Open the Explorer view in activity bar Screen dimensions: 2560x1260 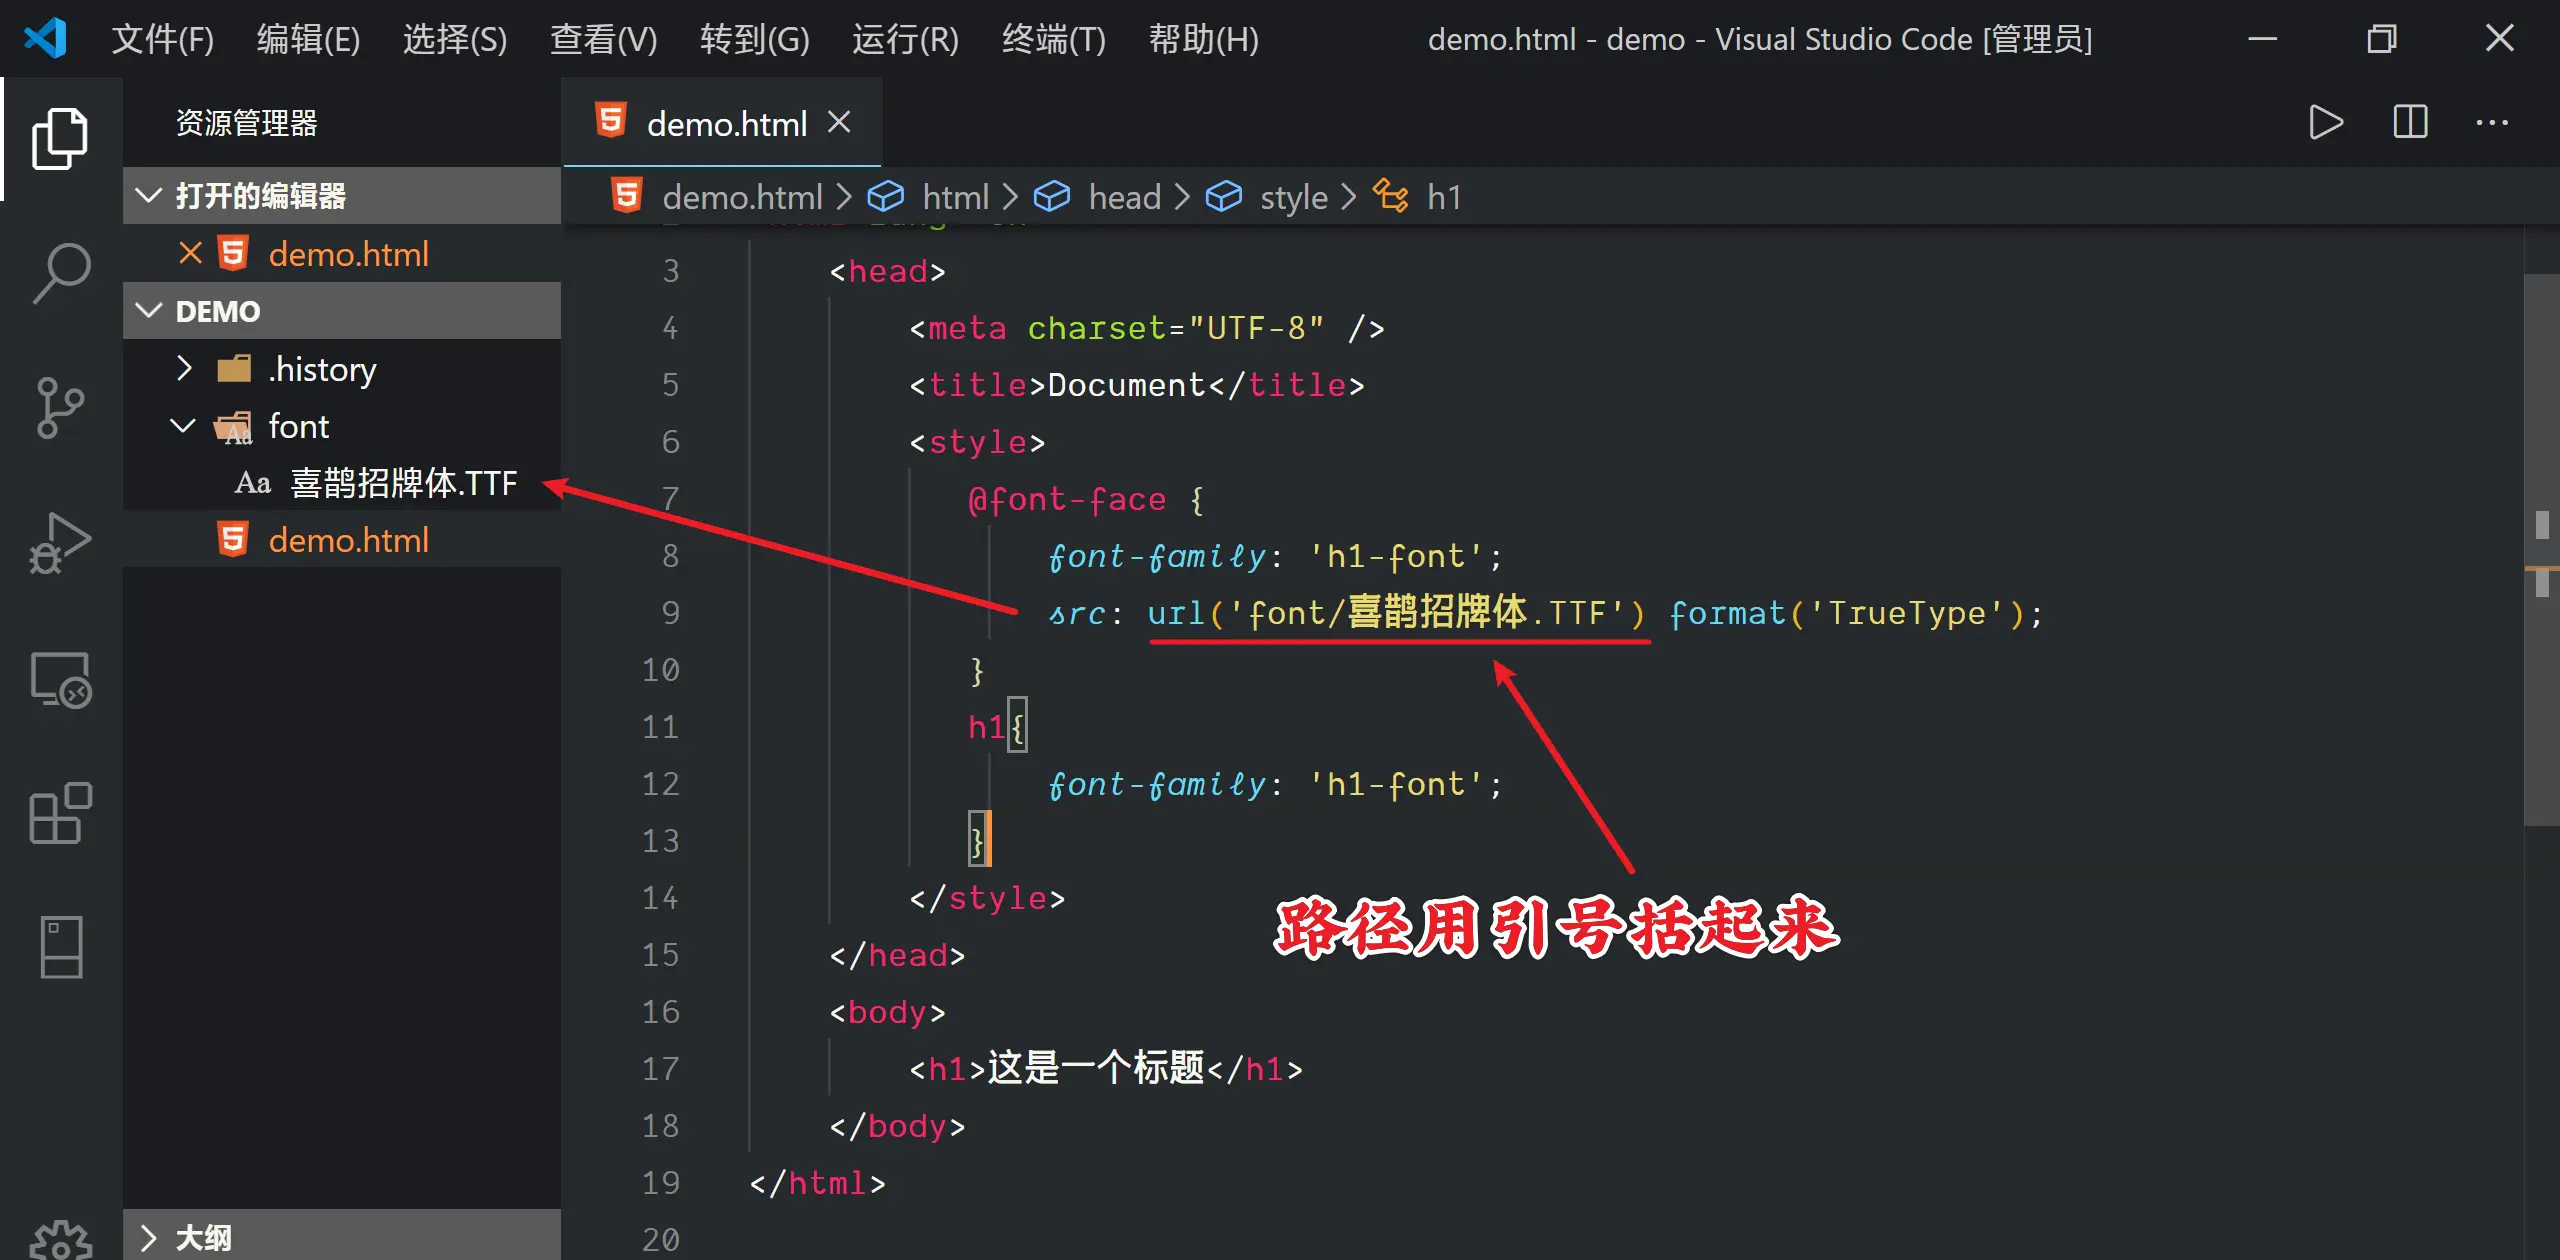(60, 138)
